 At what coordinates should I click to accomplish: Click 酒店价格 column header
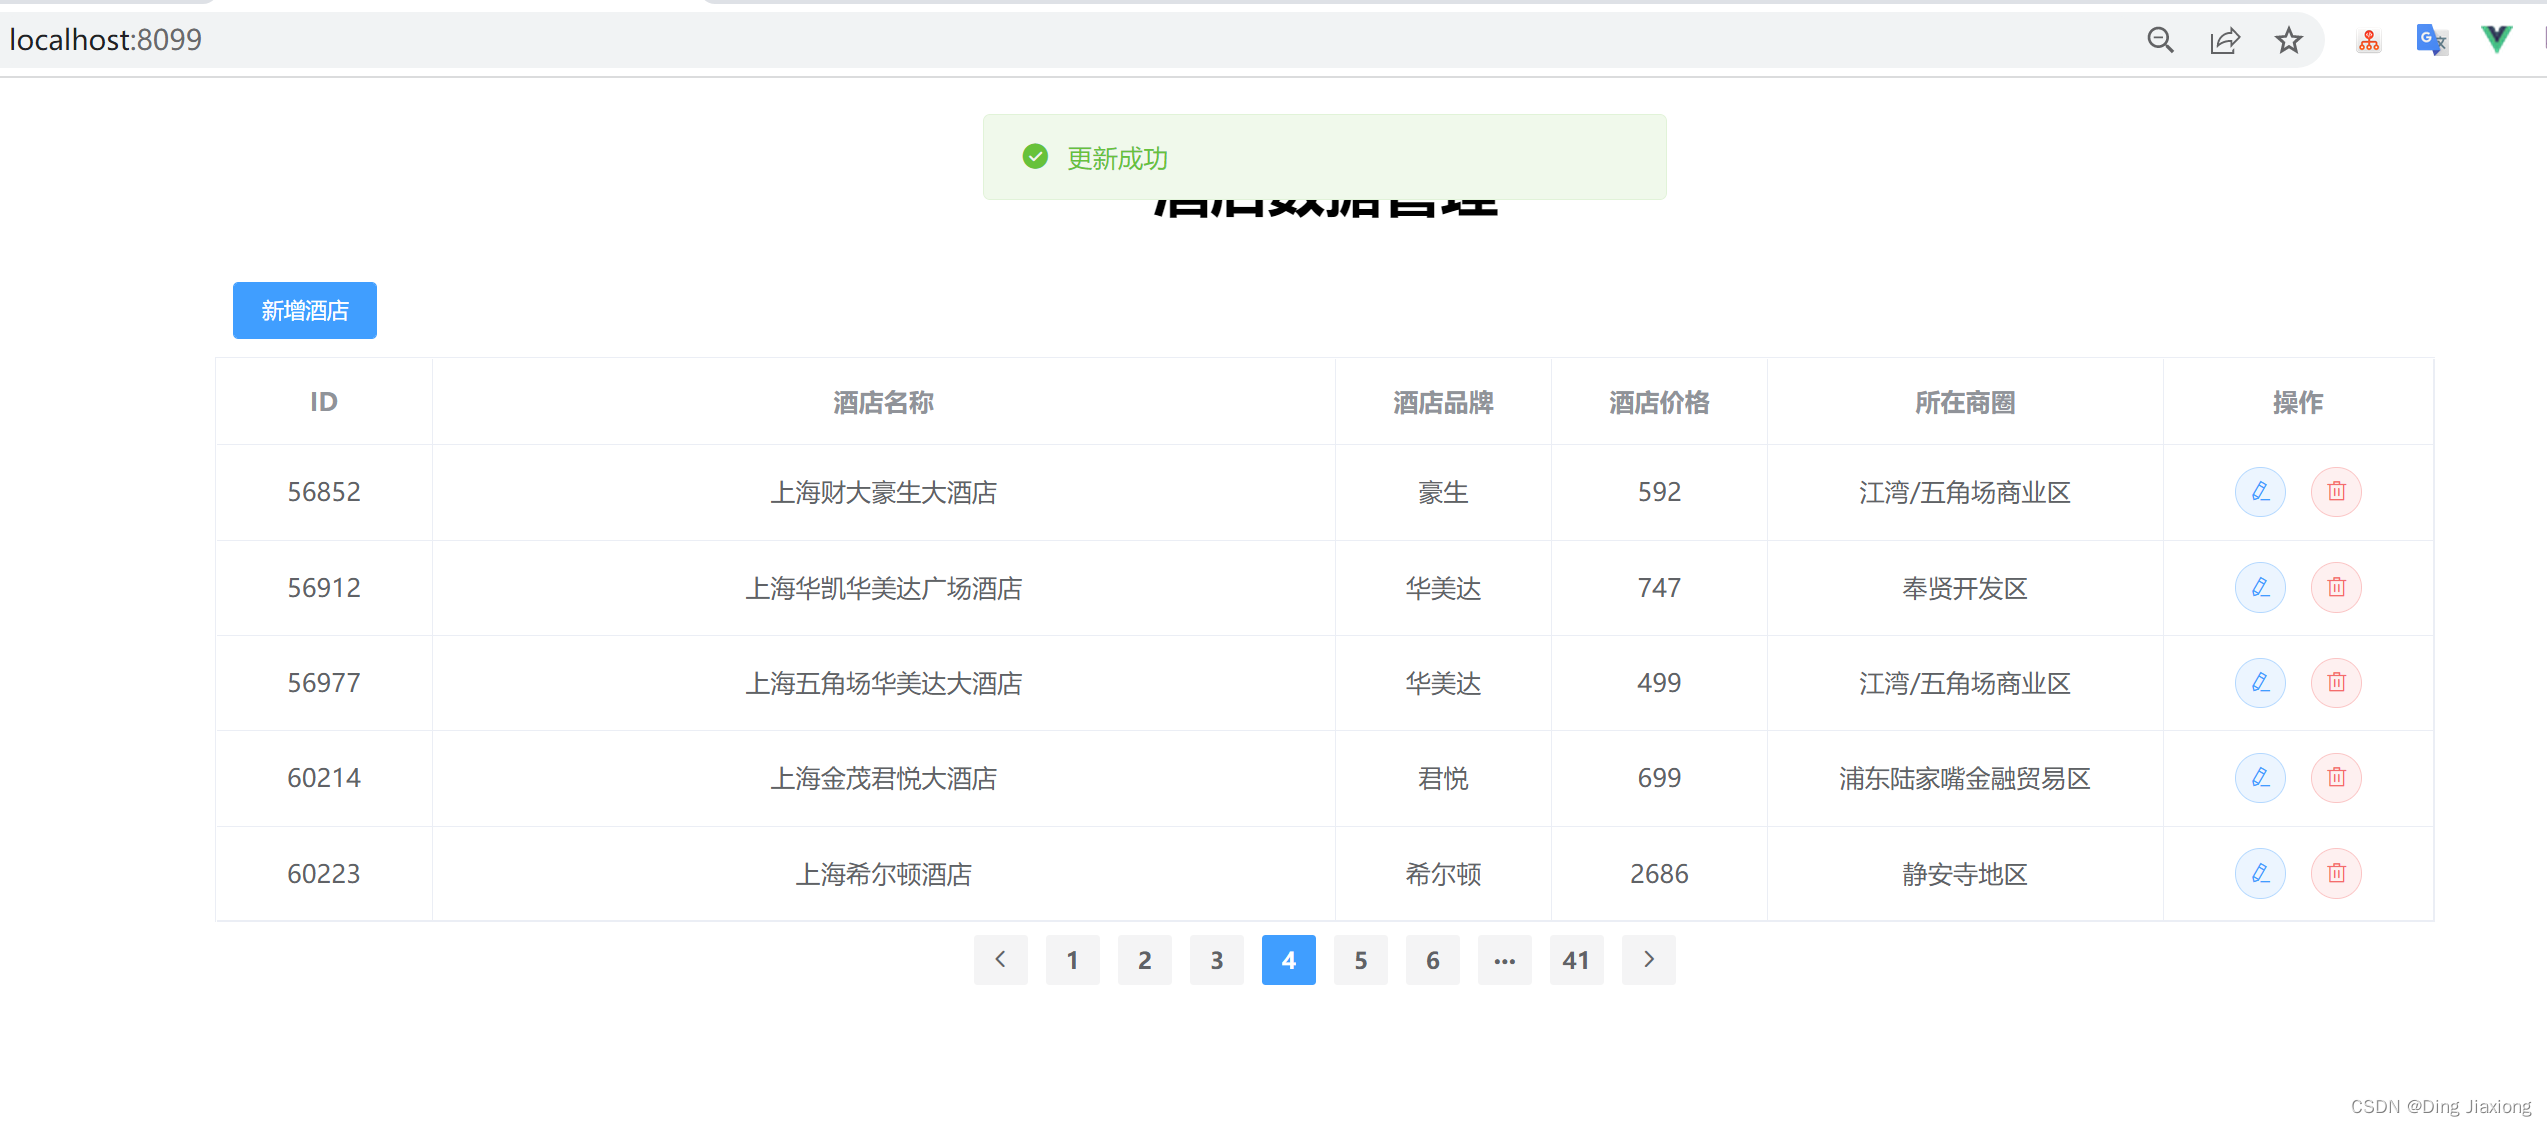tap(1659, 402)
